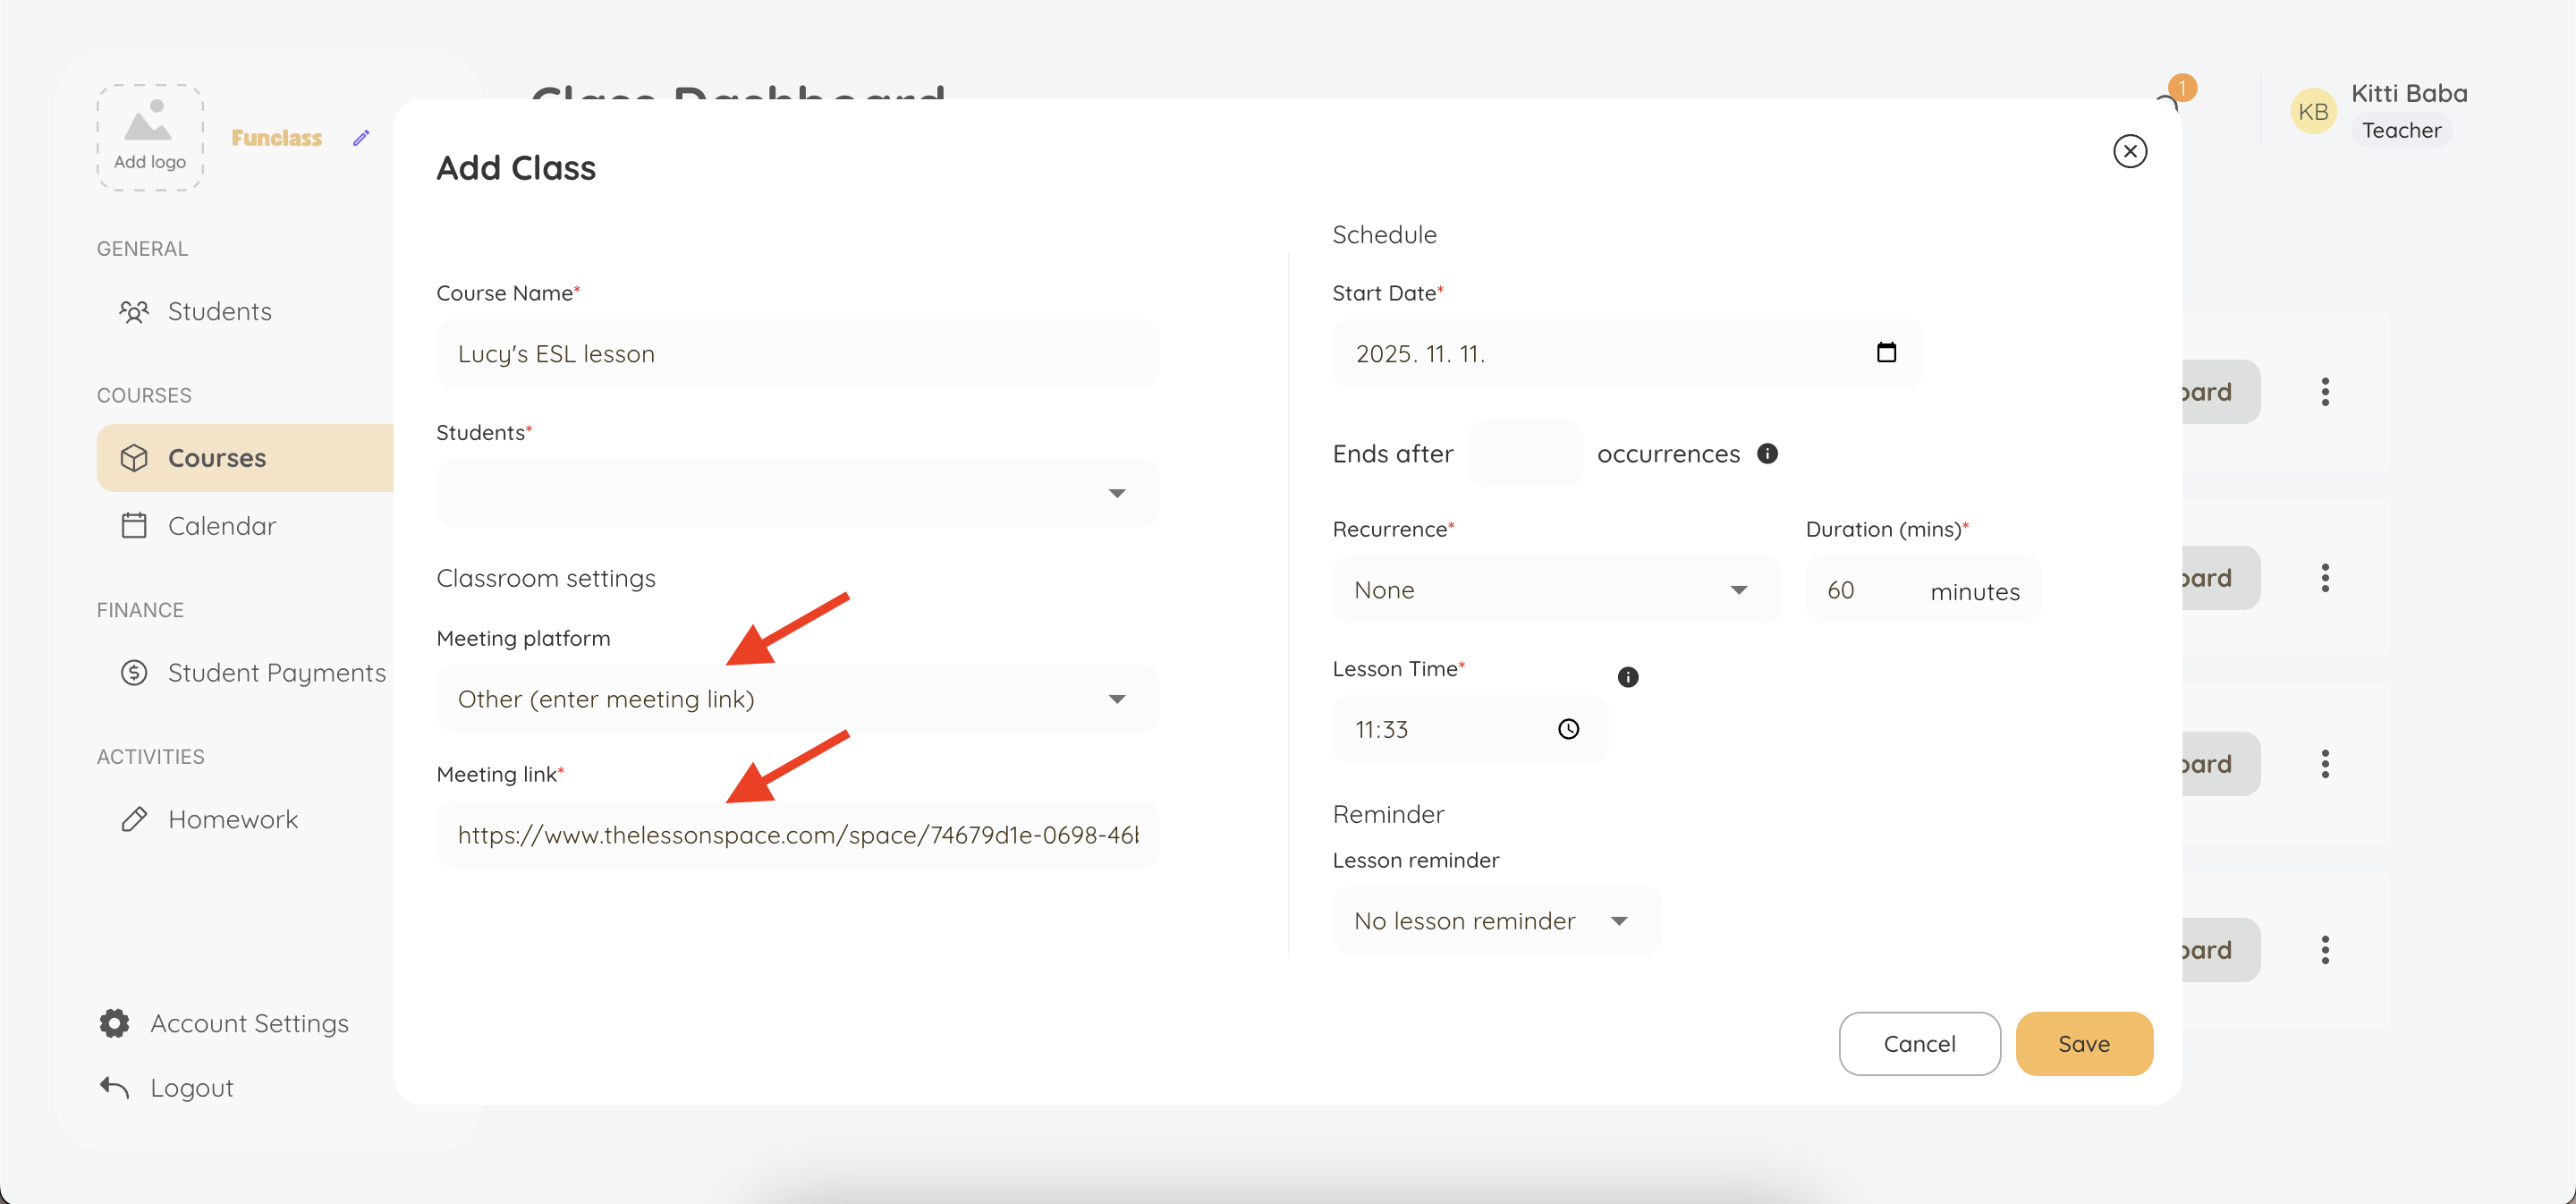Click the pencil icon next to Funclass
2576x1204 pixels.
coord(361,138)
